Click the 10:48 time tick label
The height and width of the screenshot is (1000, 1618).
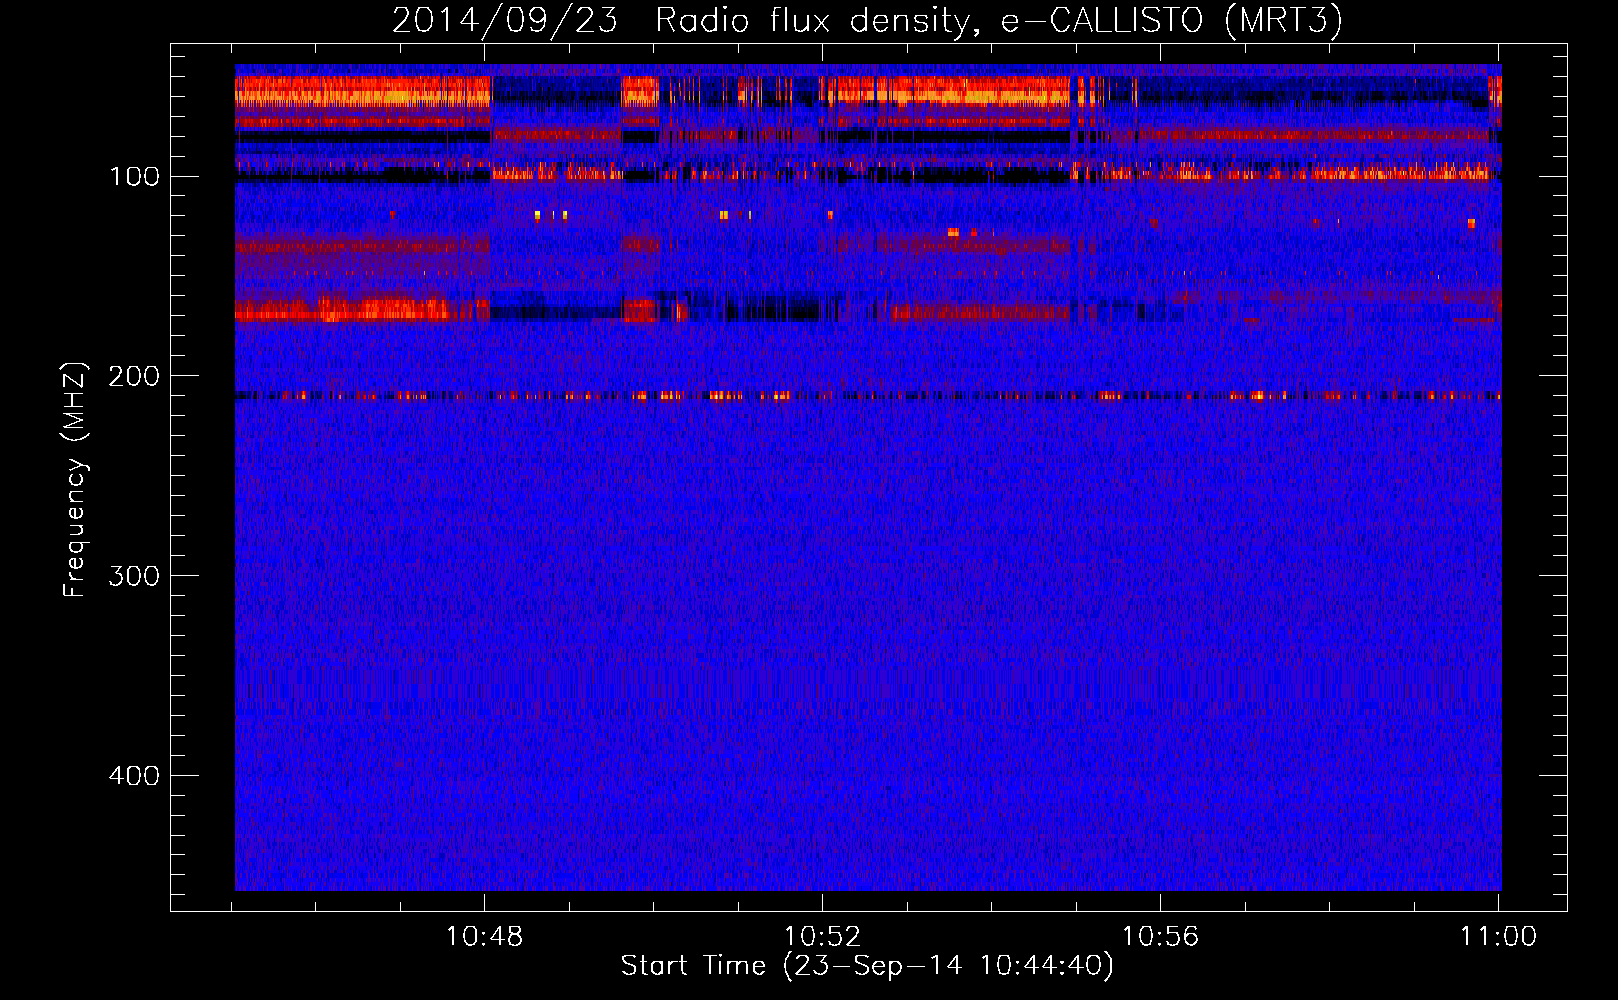tap(484, 937)
